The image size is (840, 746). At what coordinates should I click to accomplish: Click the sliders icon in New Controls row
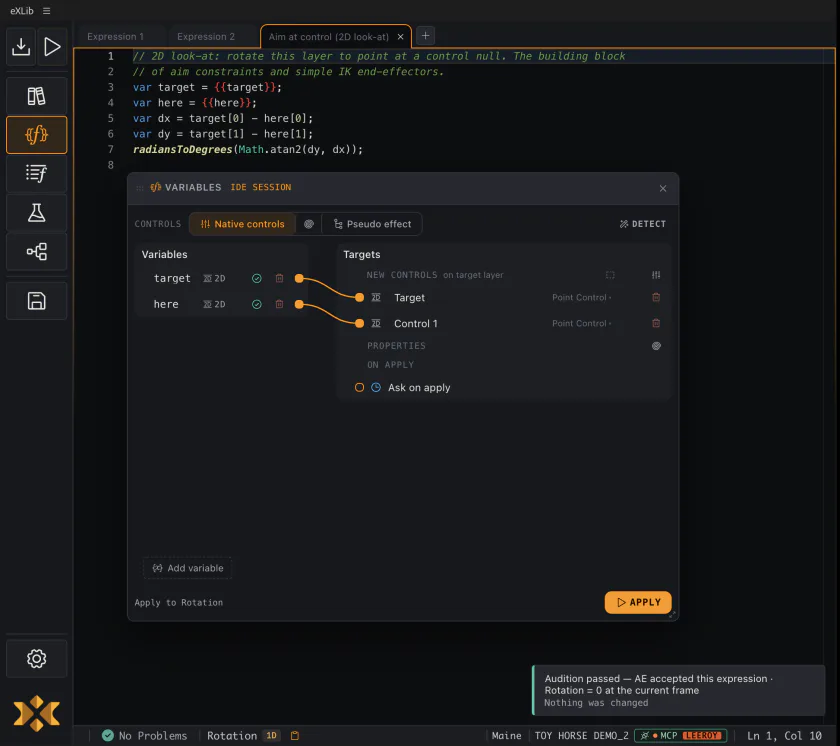point(656,275)
